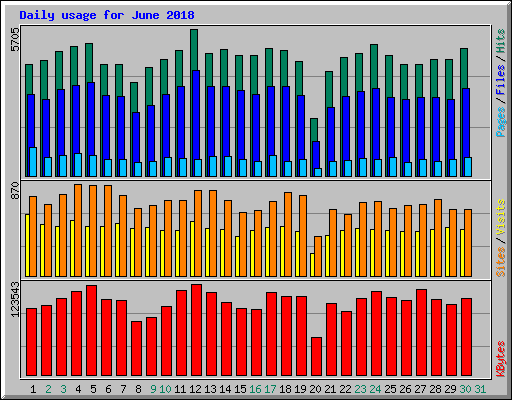Image resolution: width=512 pixels, height=400 pixels.
Task: Click the red KBytes bar for day 27
Action: [x=421, y=333]
